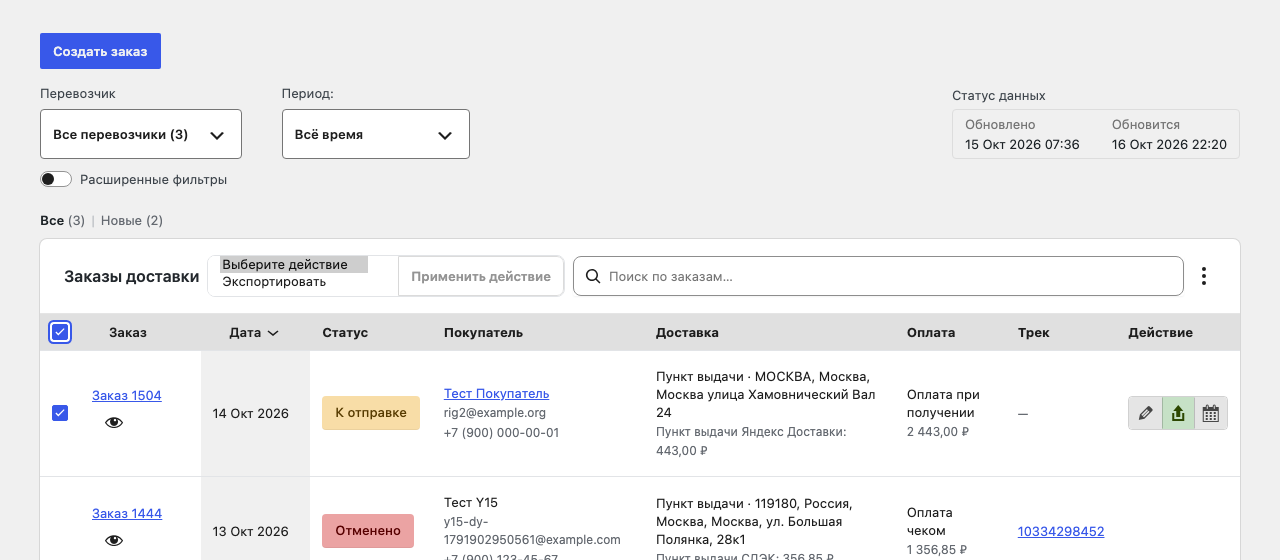
Task: Click the Создать заказ button
Action: click(100, 51)
